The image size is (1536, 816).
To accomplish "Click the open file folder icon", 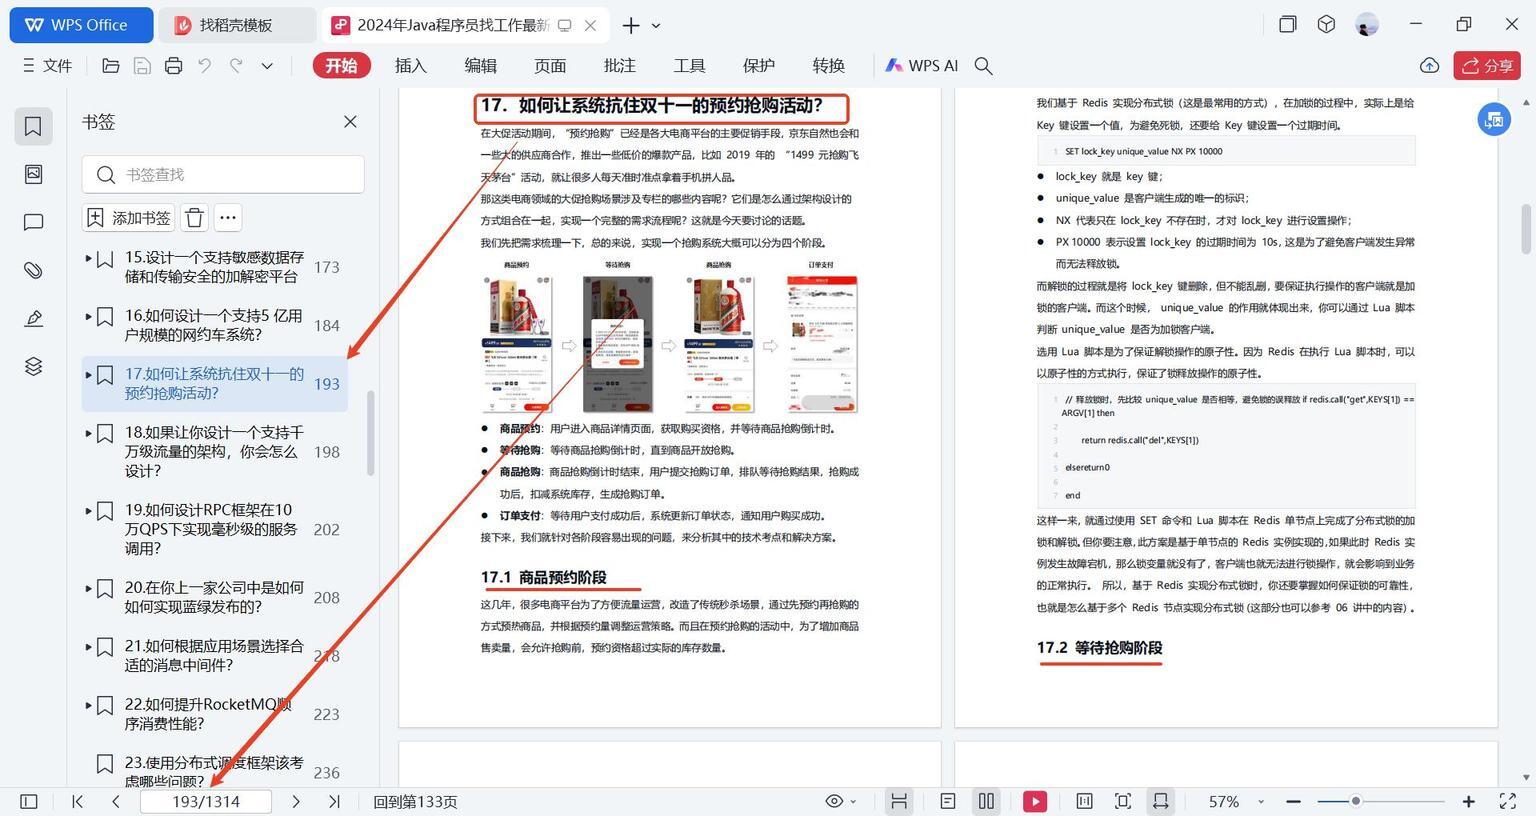I will 111,66.
